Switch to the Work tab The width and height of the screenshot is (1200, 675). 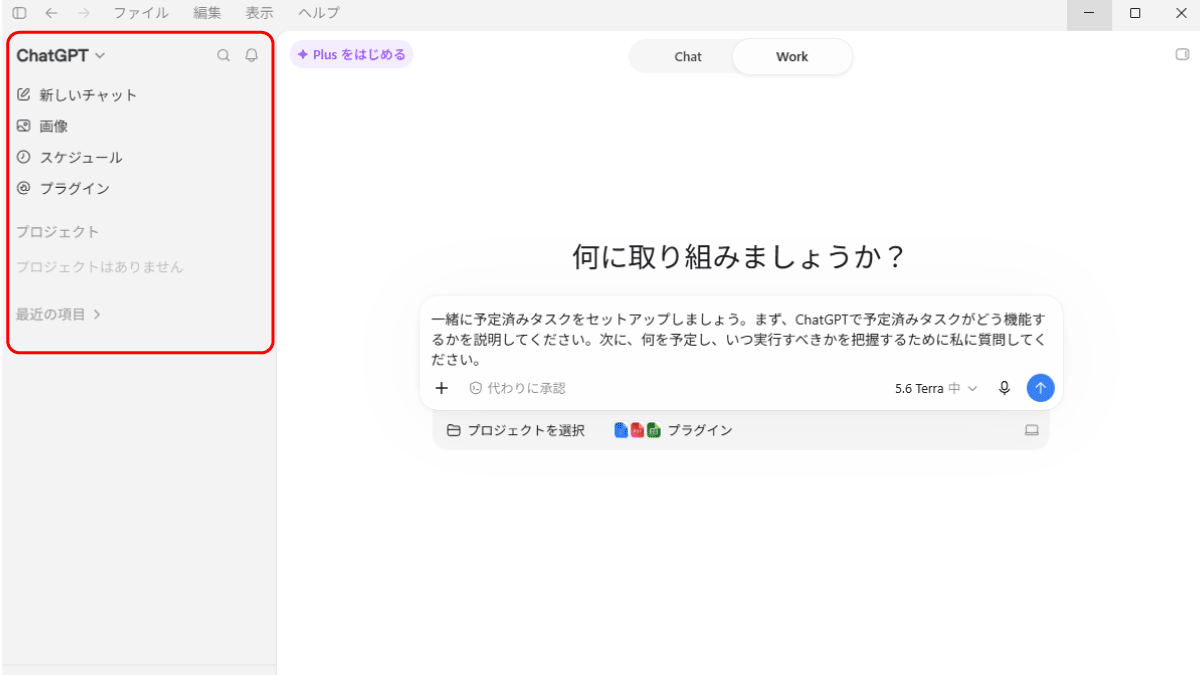coord(792,57)
